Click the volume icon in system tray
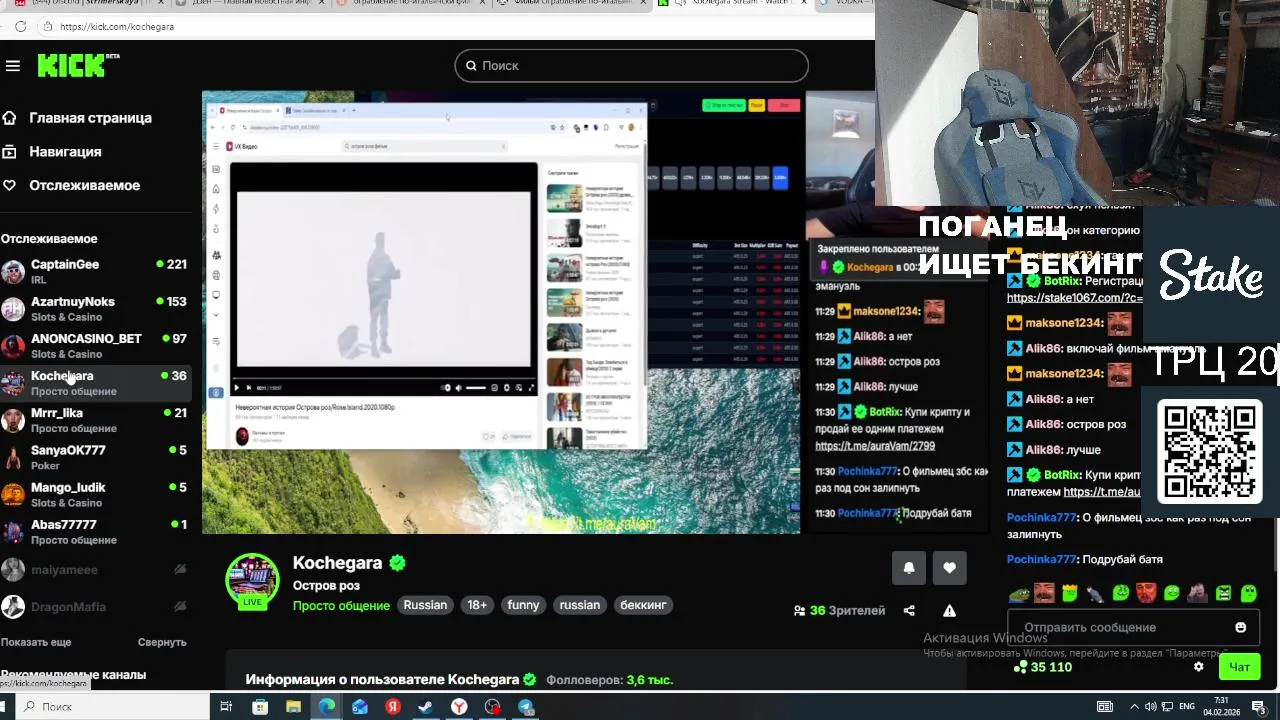This screenshot has height=720, width=1280. [x=1153, y=707]
